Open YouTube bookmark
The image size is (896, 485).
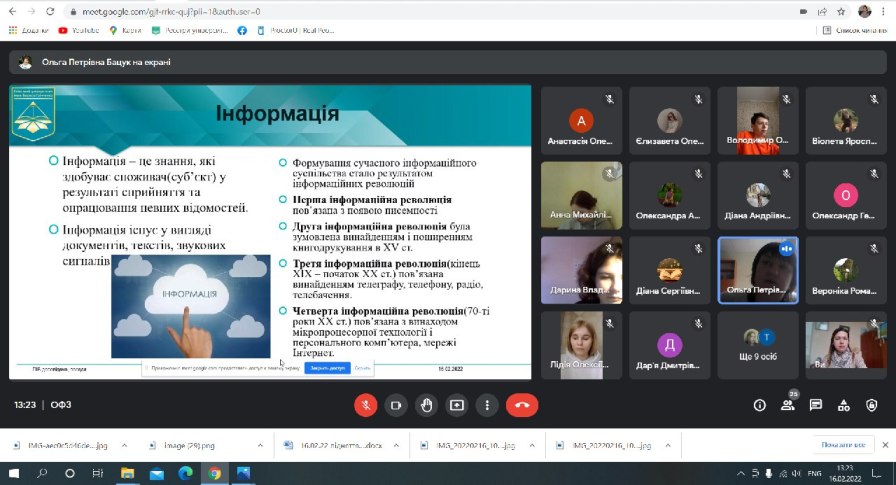79,30
